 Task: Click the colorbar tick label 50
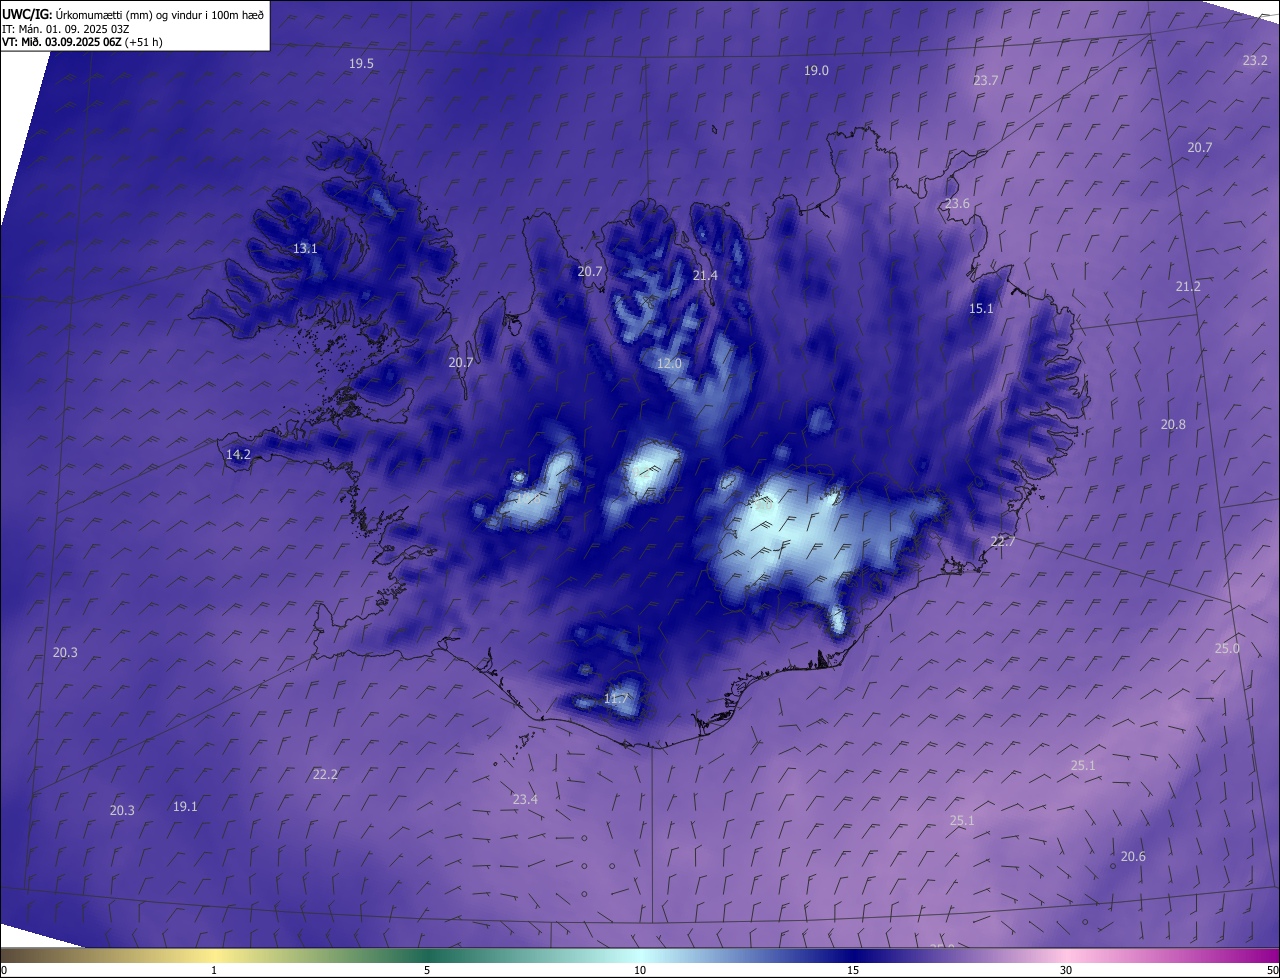(x=1273, y=970)
